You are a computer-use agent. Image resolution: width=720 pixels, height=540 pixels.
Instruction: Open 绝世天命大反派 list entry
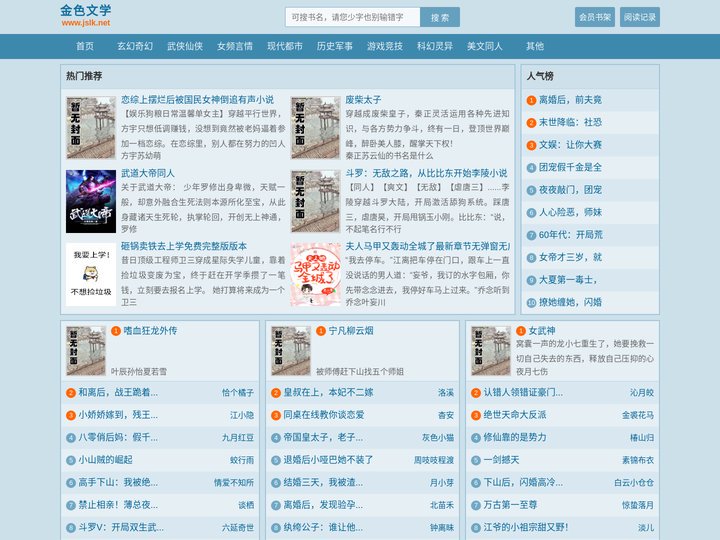click(515, 415)
